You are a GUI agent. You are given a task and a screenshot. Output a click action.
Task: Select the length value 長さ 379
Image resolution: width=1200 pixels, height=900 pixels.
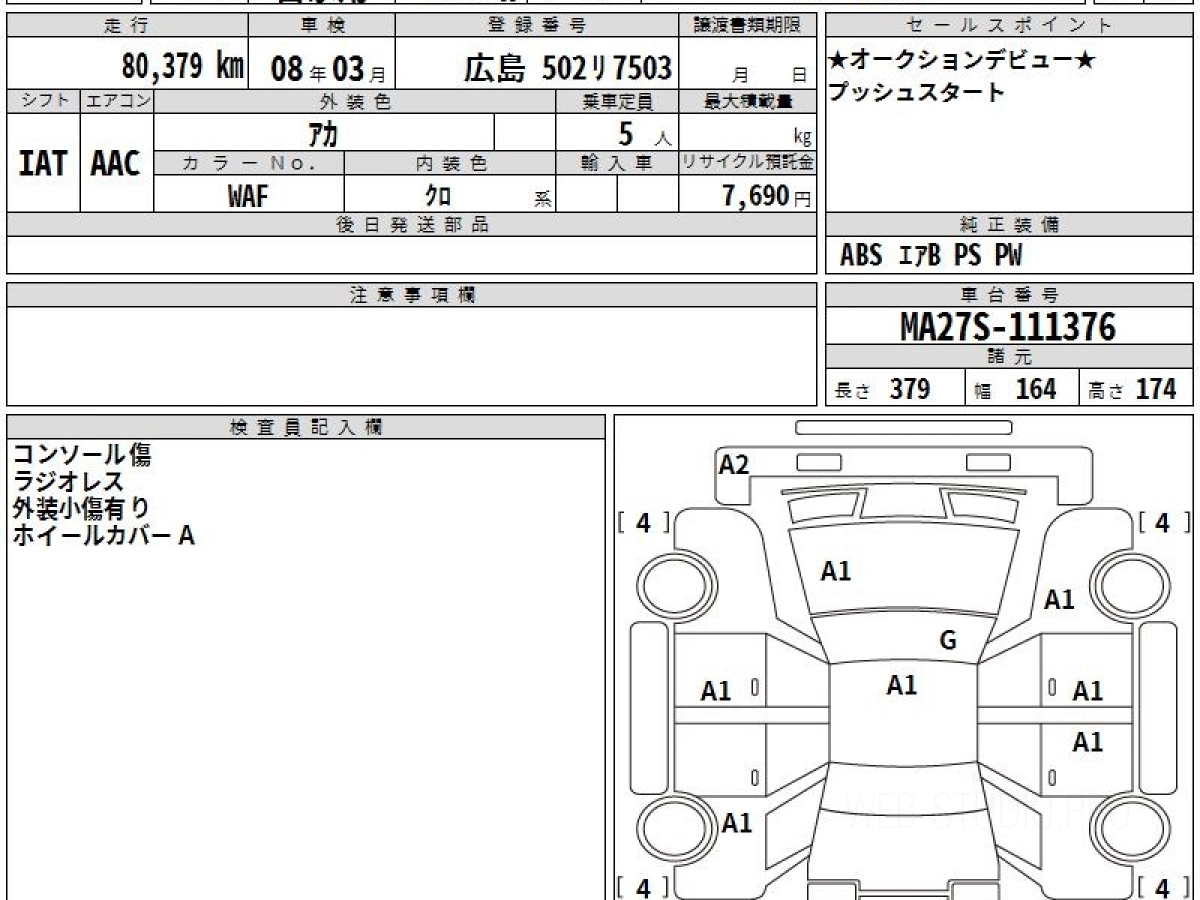(x=883, y=389)
